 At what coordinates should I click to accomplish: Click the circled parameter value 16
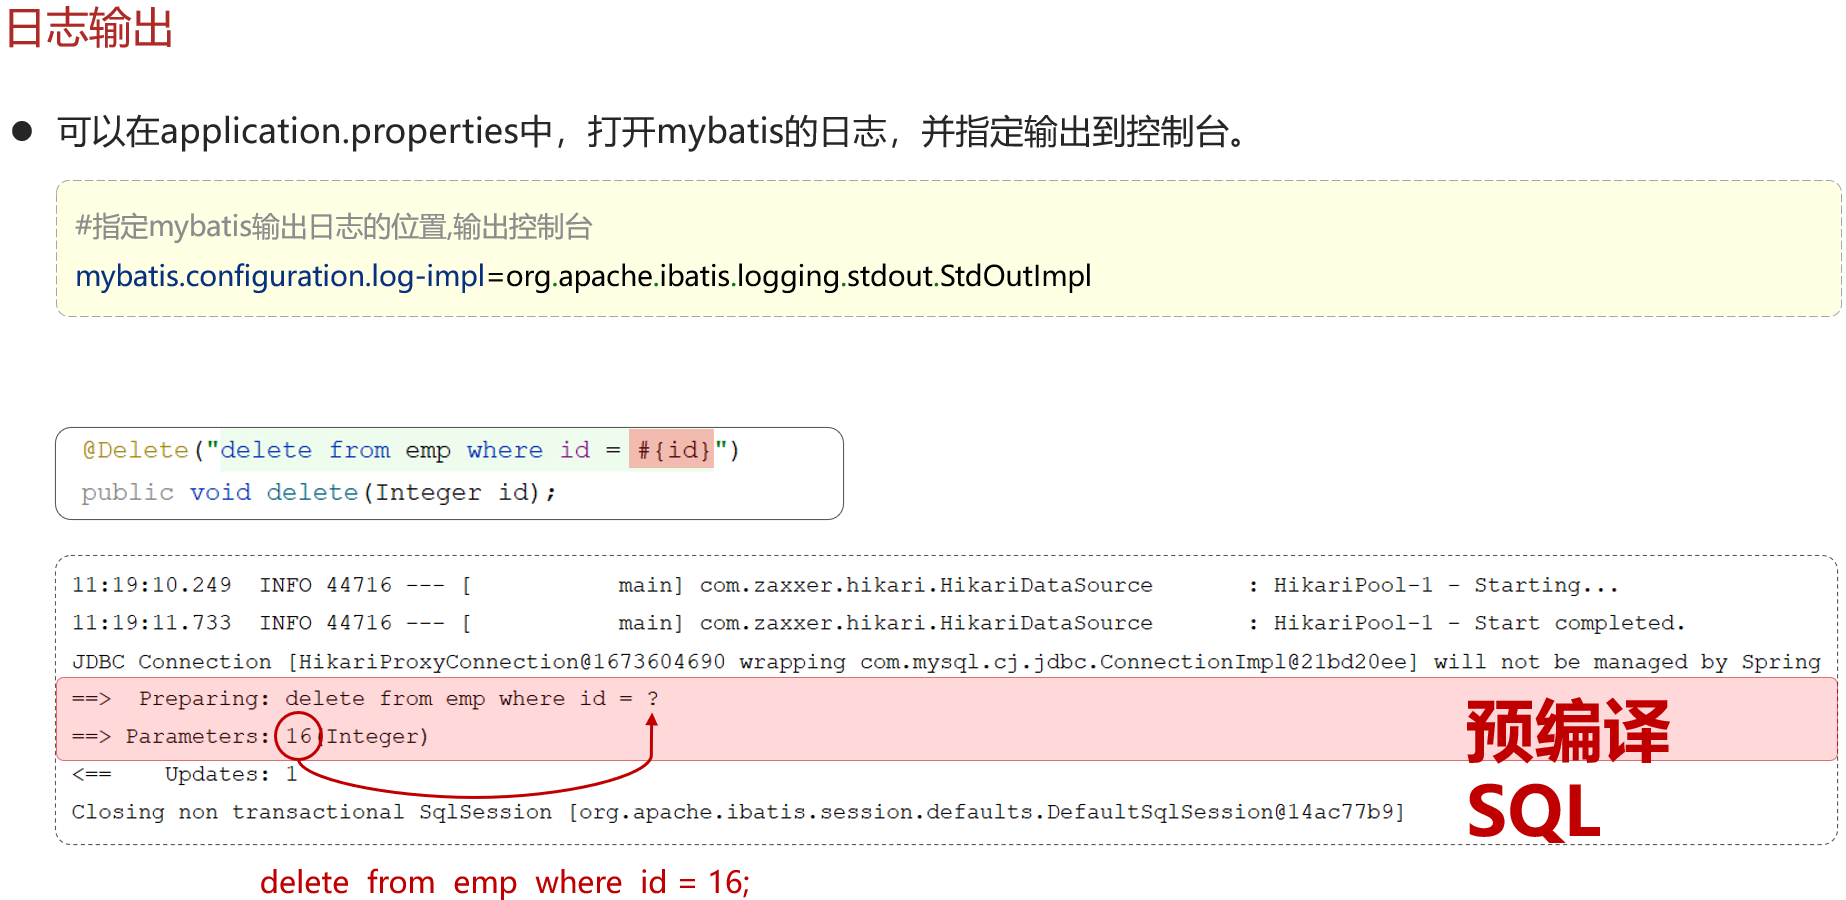[x=298, y=736]
